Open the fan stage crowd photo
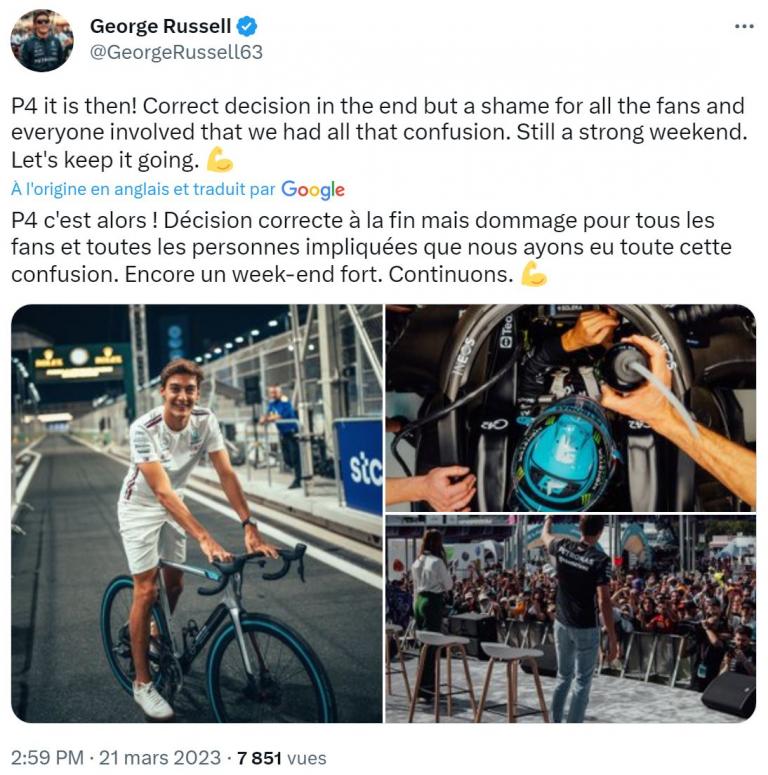The height and width of the screenshot is (775, 768). (x=570, y=619)
